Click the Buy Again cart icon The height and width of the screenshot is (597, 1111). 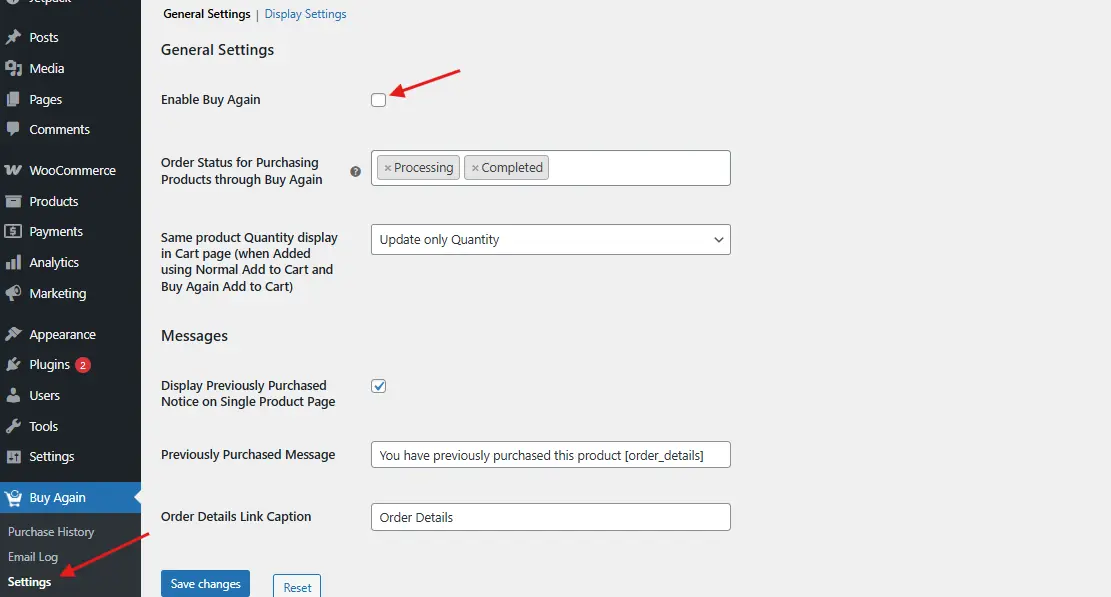pyautogui.click(x=13, y=497)
